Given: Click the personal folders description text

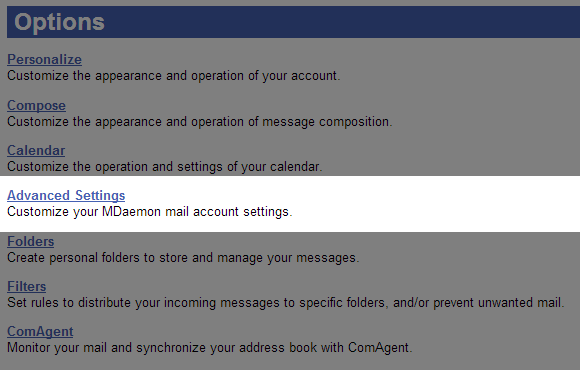Looking at the screenshot, I should click(x=183, y=258).
